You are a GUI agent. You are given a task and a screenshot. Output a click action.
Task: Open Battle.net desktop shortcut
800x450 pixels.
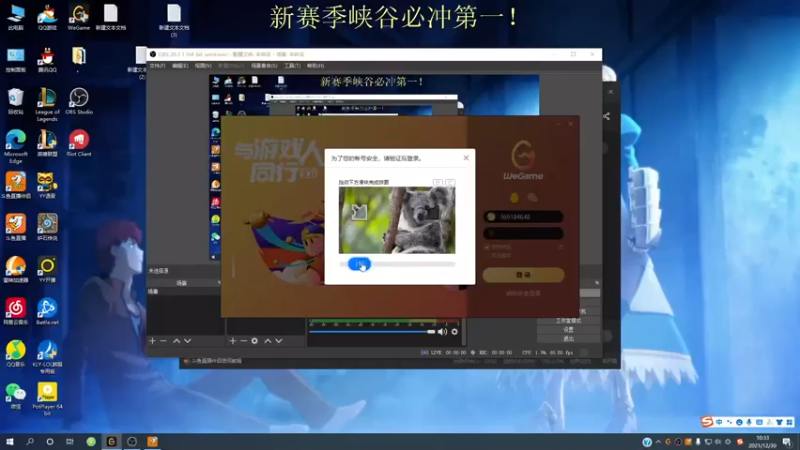coord(47,312)
